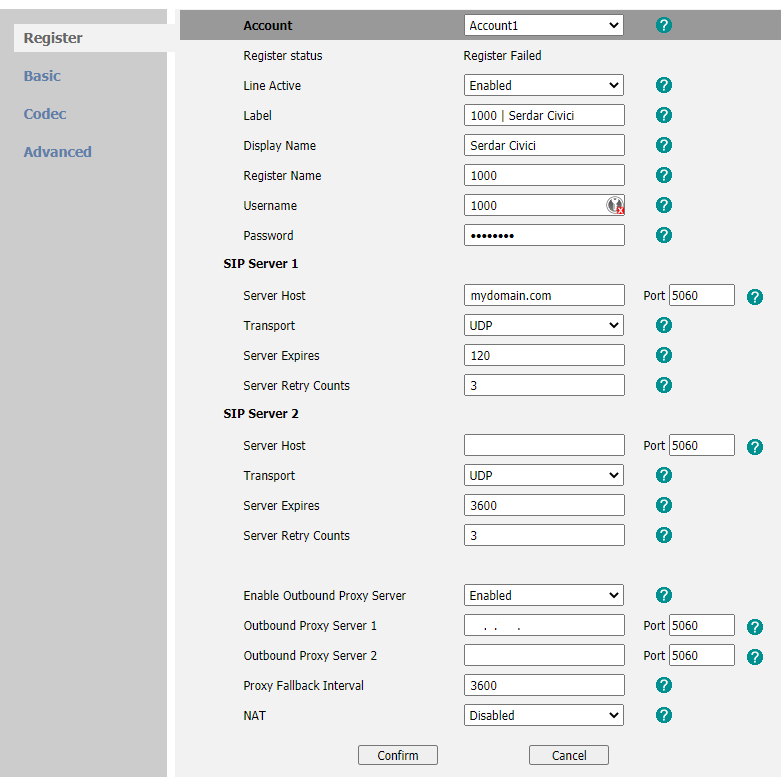
Task: Click the Cancel button
Action: 568,755
